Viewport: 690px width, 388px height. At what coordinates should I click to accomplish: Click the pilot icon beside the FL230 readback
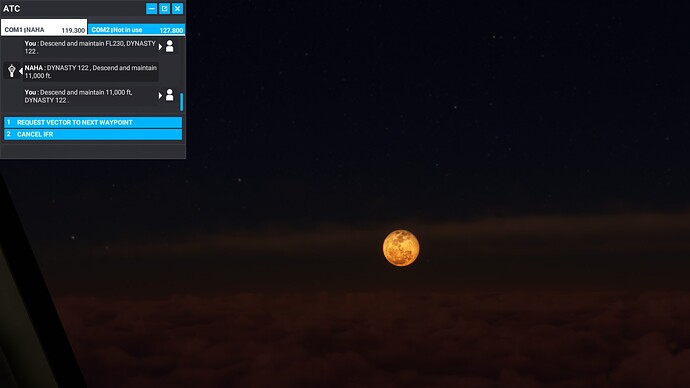[x=169, y=46]
